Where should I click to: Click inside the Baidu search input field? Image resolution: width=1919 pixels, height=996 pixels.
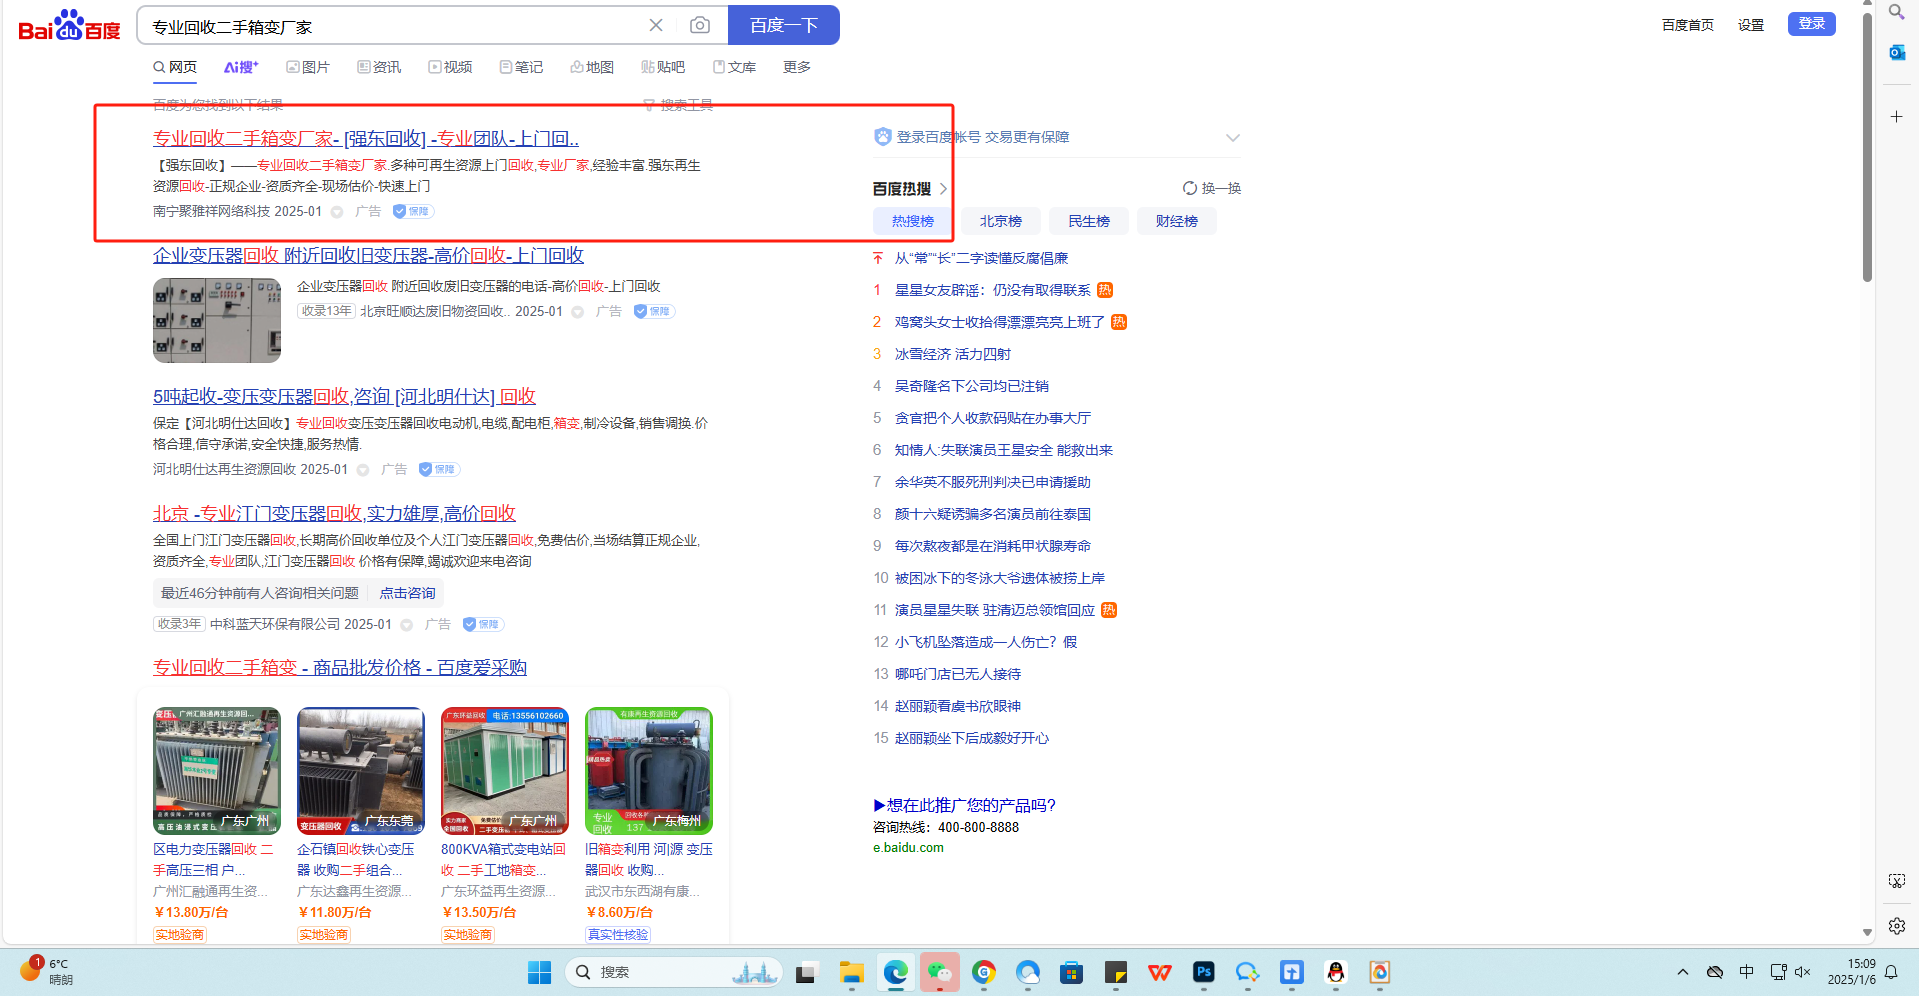[390, 26]
